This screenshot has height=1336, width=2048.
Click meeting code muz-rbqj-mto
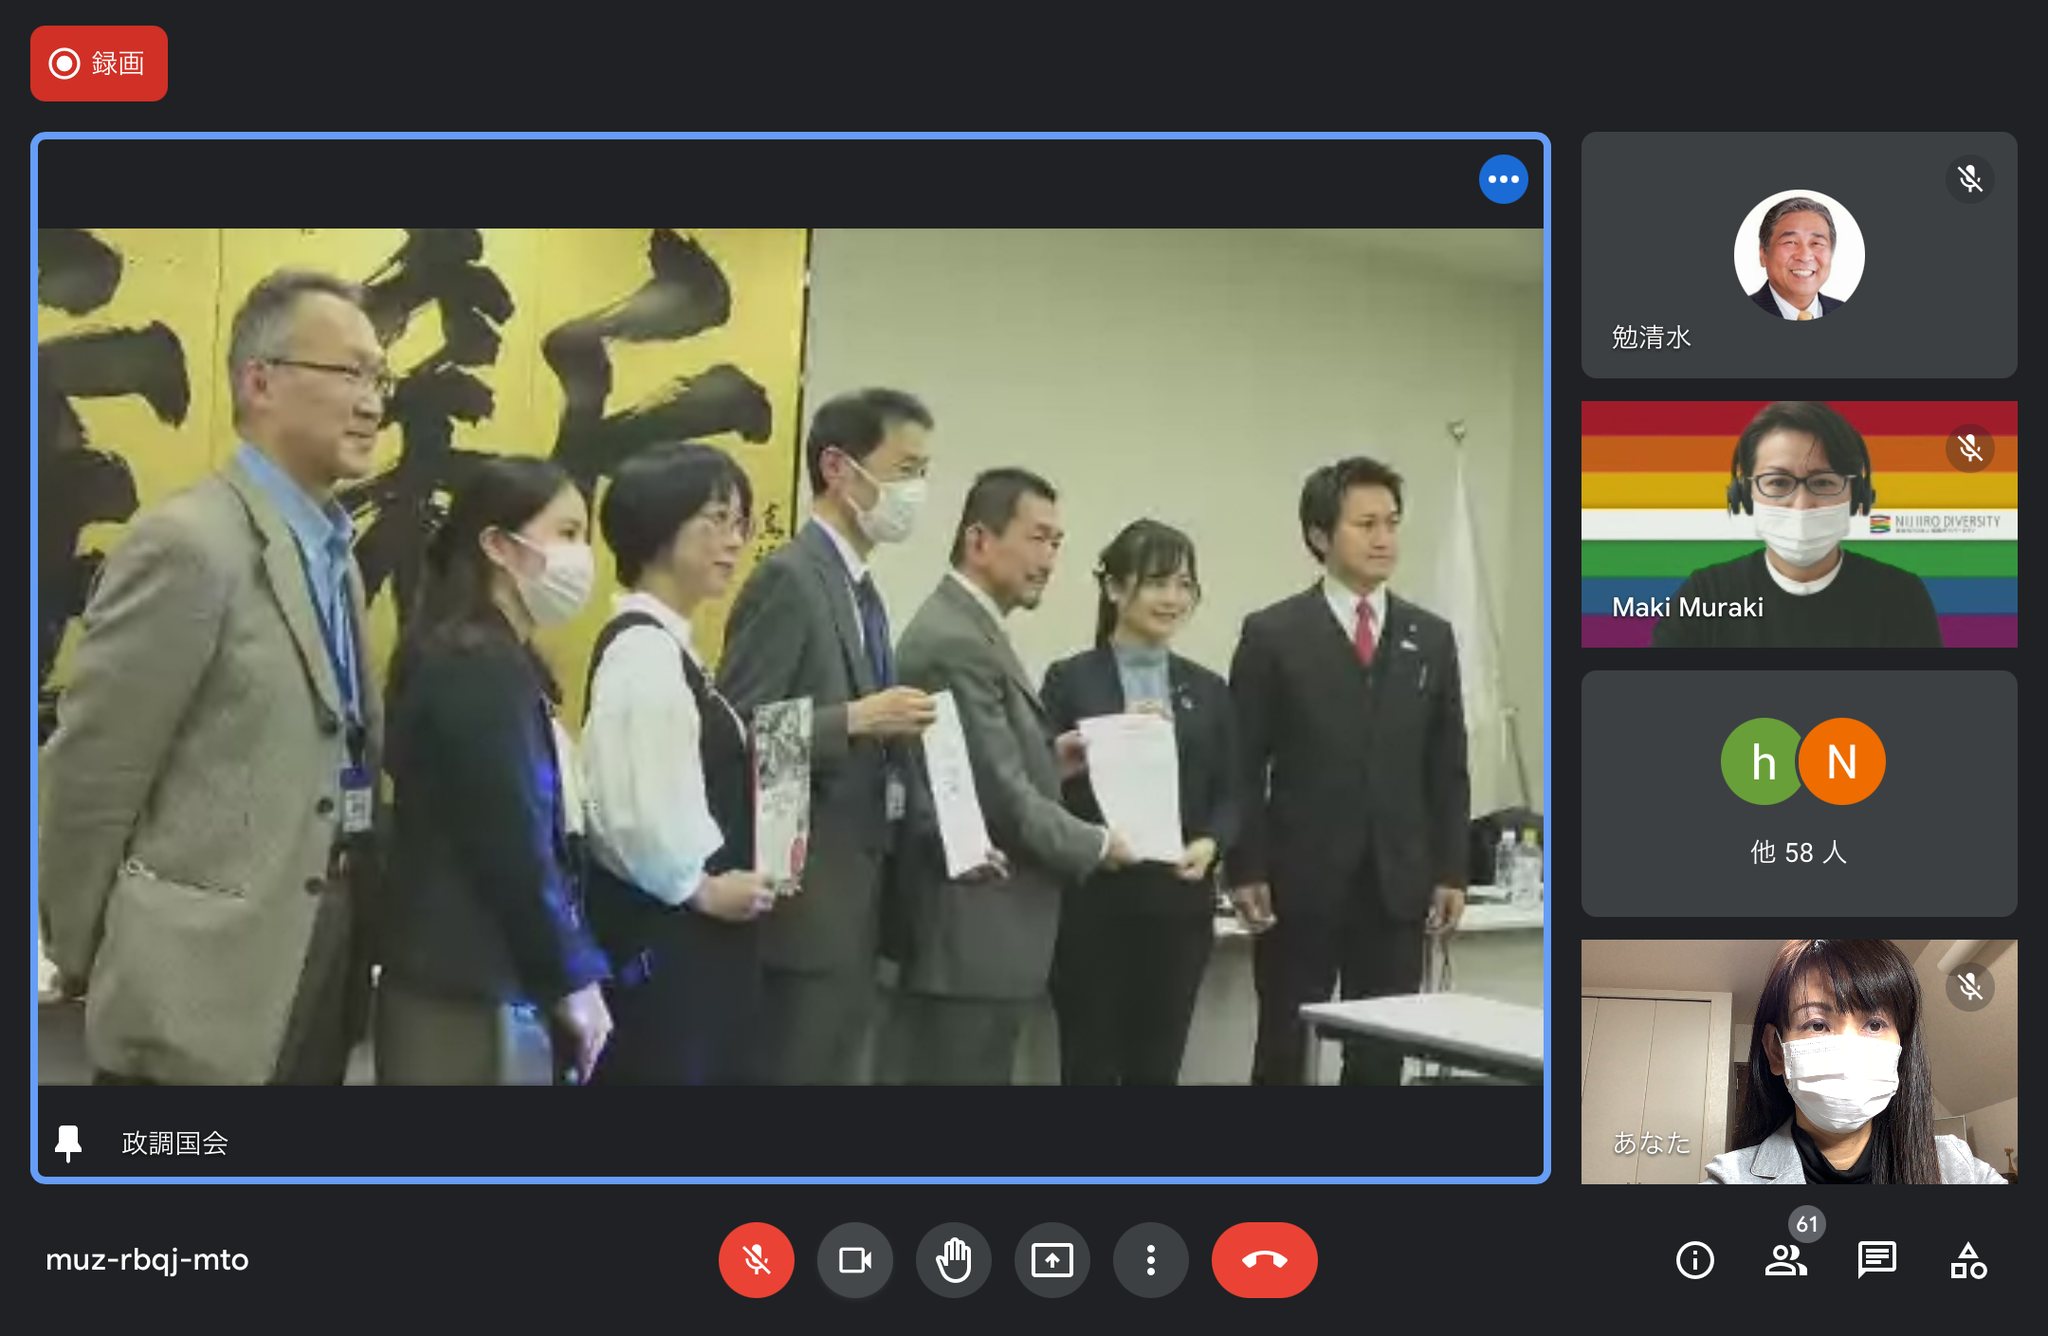[x=147, y=1260]
